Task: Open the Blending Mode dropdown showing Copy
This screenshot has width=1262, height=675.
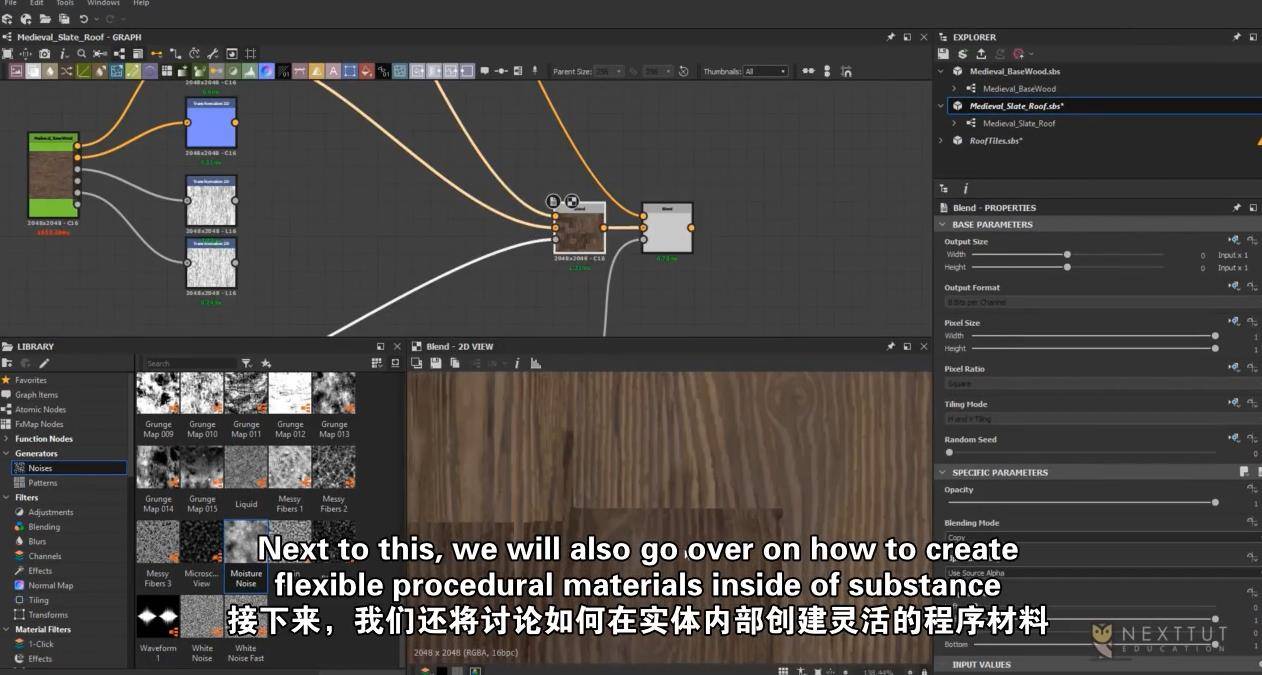Action: click(x=1101, y=537)
